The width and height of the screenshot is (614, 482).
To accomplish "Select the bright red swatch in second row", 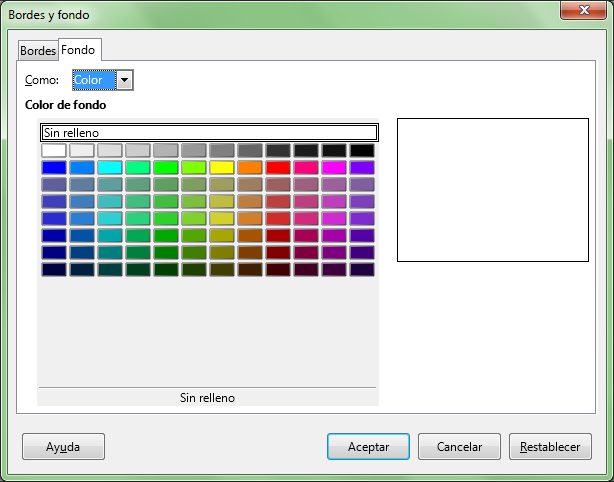I will 278,167.
